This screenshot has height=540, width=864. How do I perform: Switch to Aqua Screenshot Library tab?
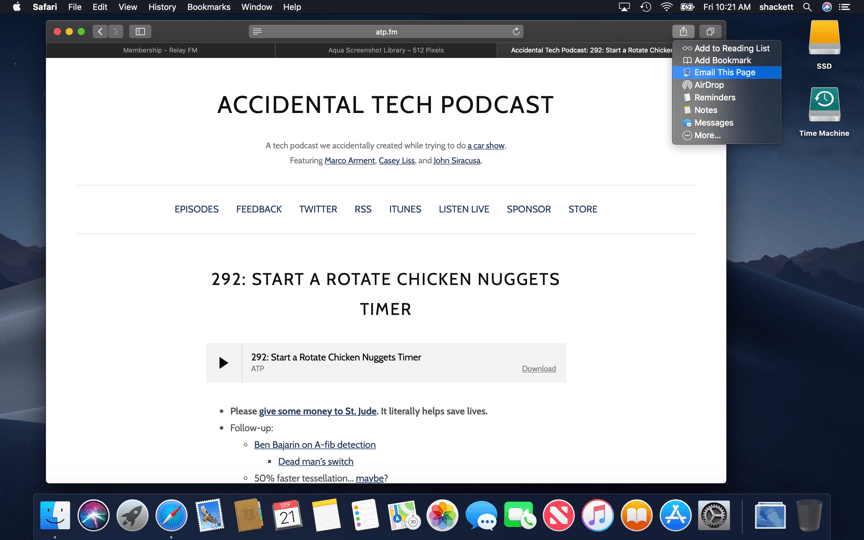coord(386,50)
